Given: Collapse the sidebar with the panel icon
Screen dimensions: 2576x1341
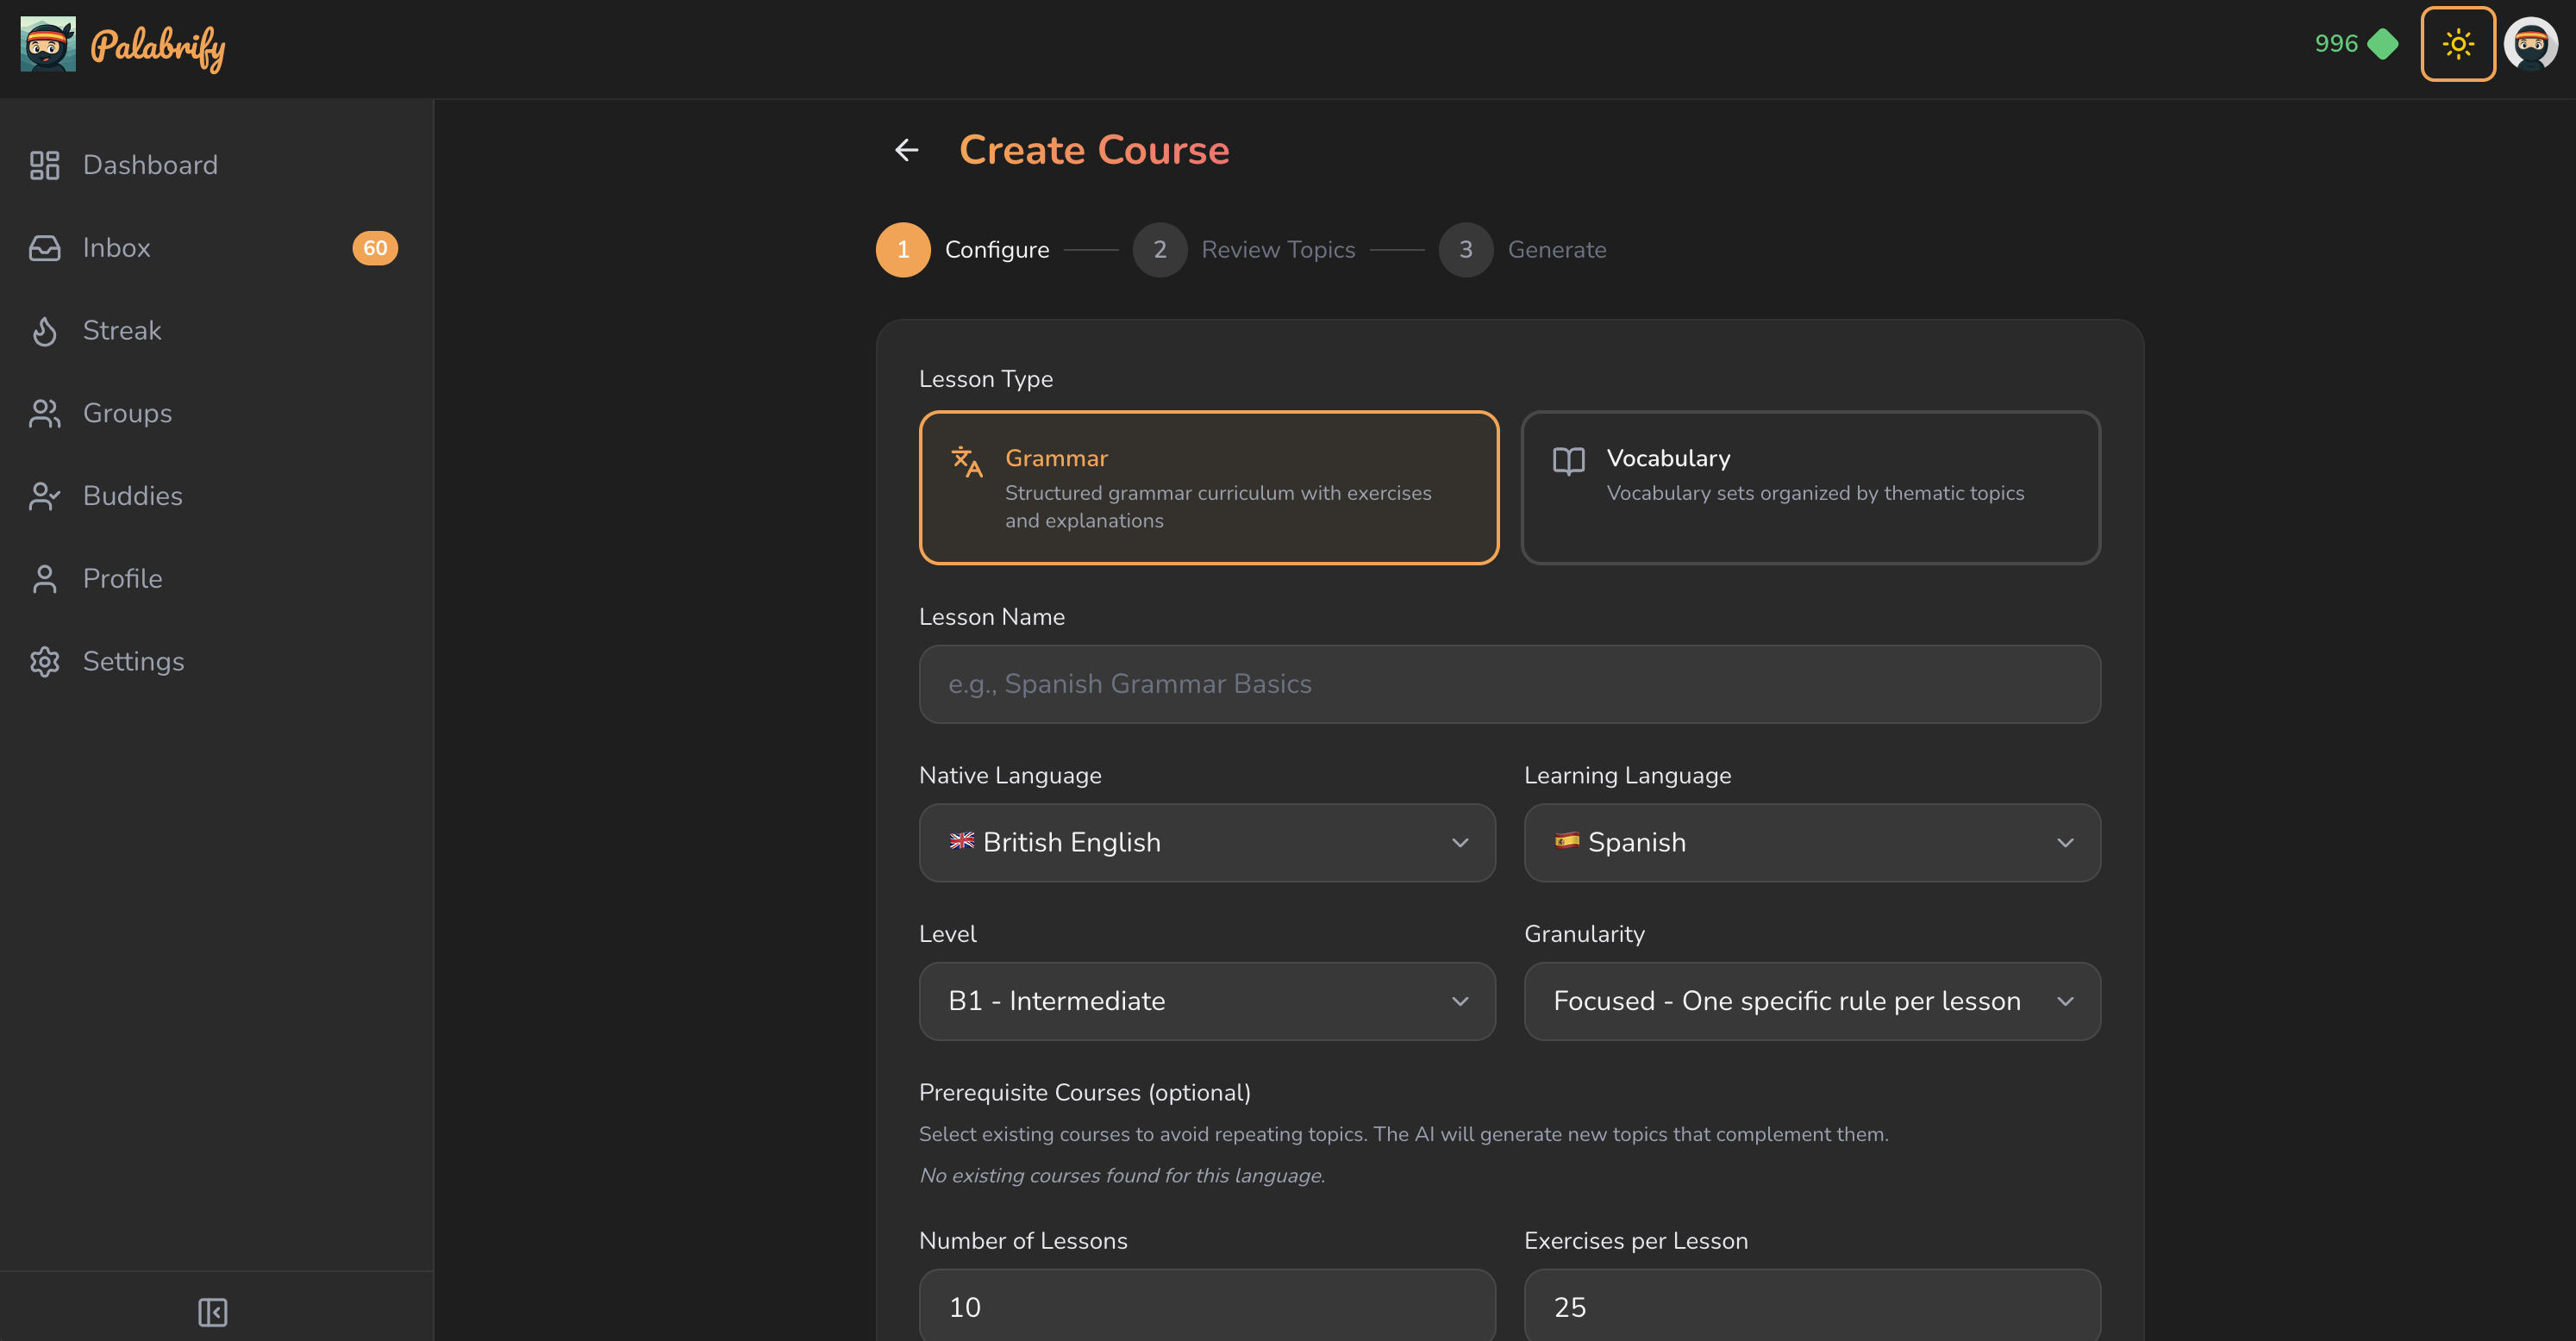Looking at the screenshot, I should coord(213,1312).
